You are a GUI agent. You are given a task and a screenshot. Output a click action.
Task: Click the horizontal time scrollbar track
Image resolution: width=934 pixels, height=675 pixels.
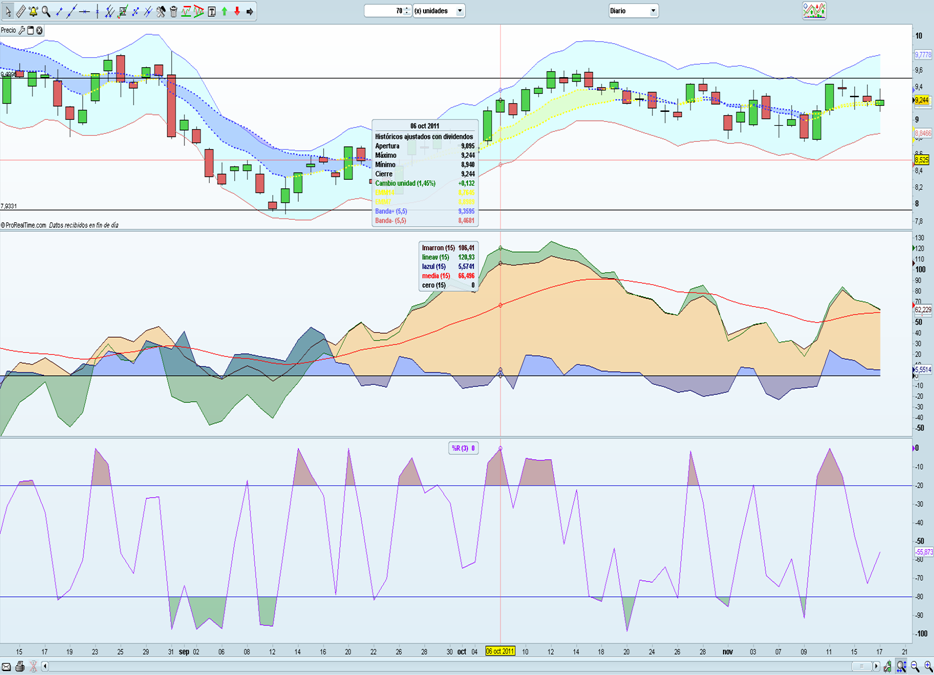click(x=450, y=666)
